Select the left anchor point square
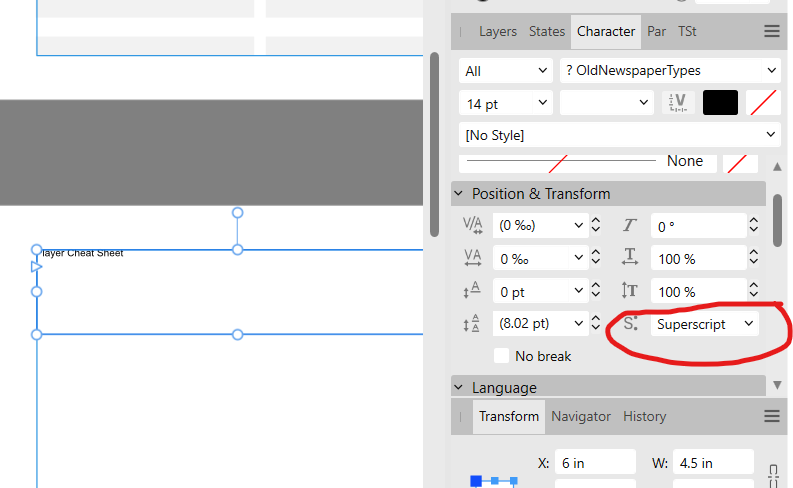This screenshot has width=793, height=488. click(476, 481)
